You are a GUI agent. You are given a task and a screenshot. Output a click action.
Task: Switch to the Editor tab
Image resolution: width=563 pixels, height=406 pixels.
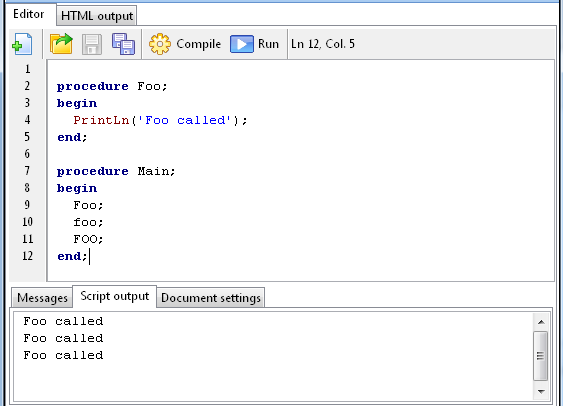pyautogui.click(x=29, y=14)
